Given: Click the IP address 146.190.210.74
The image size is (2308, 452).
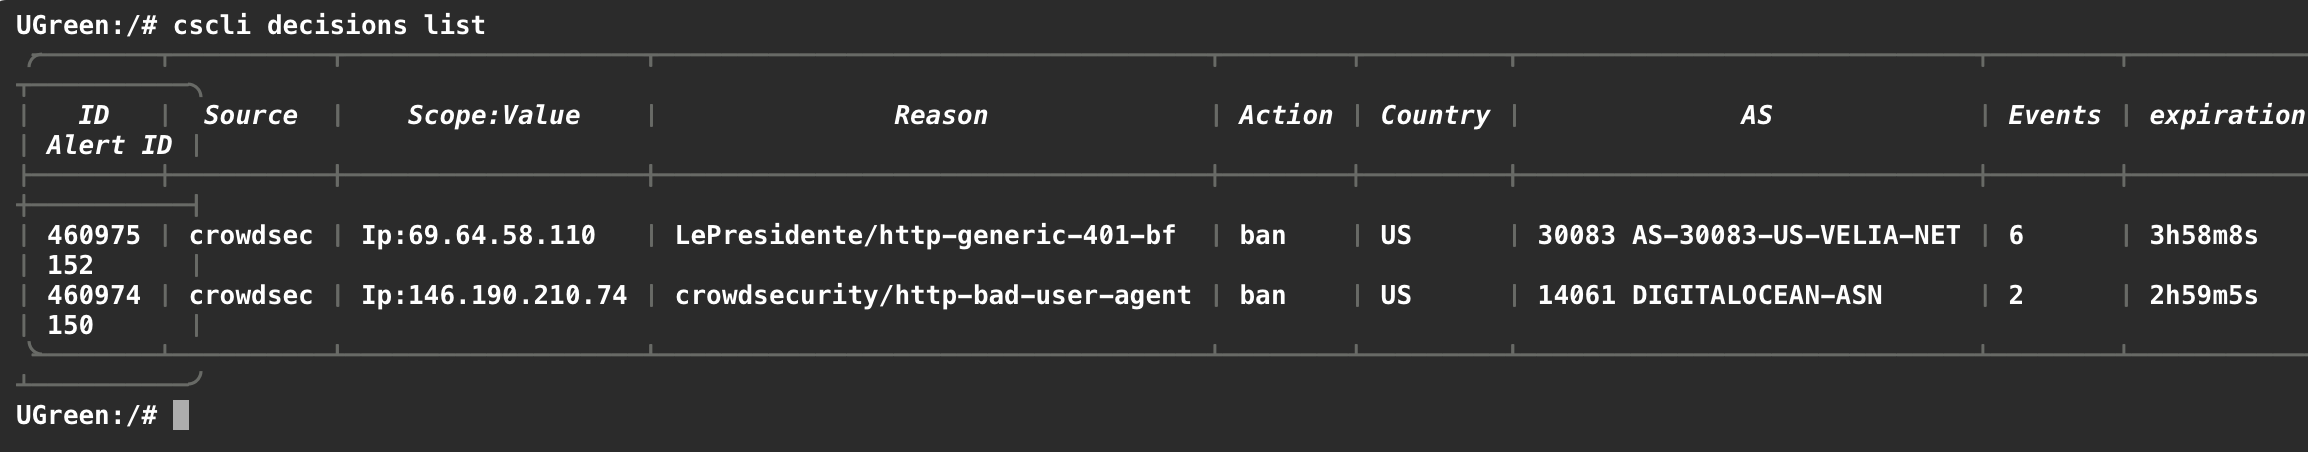Looking at the screenshot, I should 517,296.
